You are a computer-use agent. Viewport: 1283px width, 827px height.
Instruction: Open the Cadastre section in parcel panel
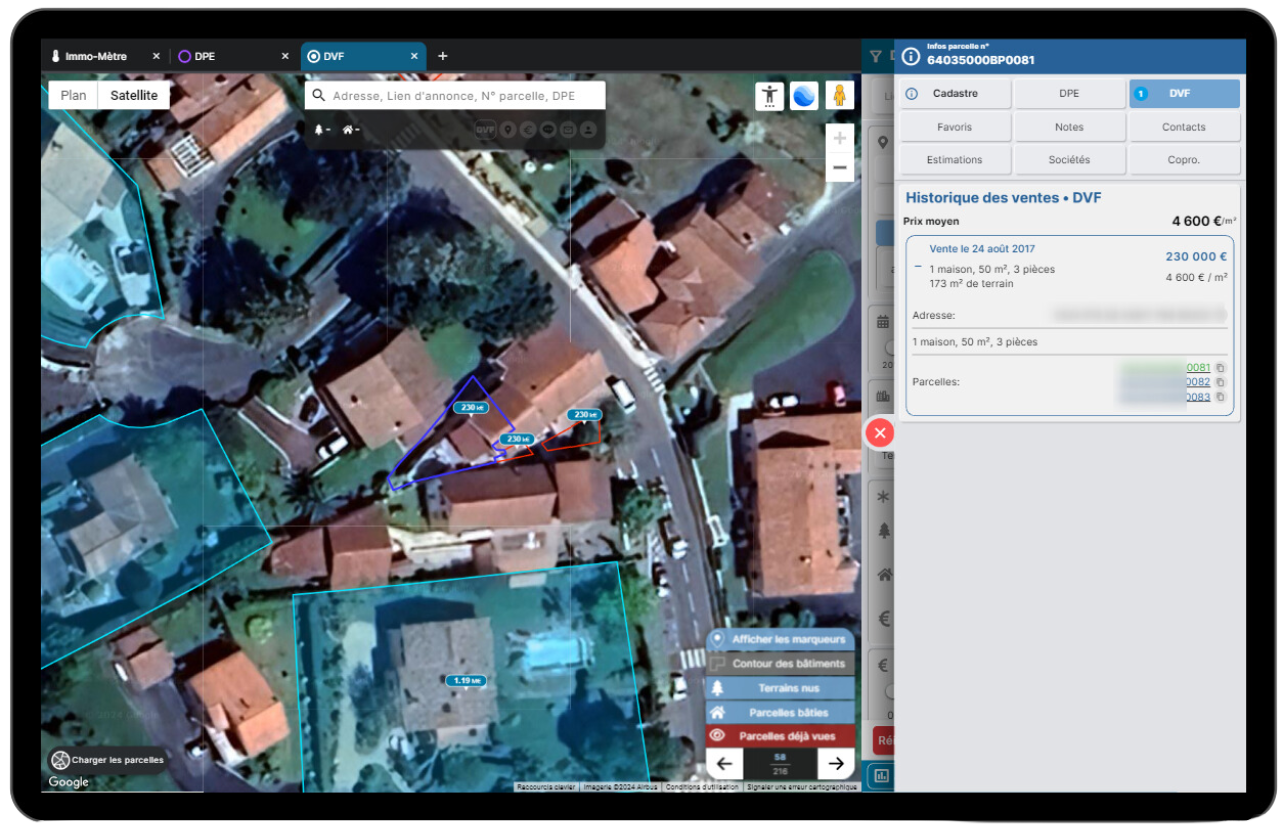click(x=955, y=94)
